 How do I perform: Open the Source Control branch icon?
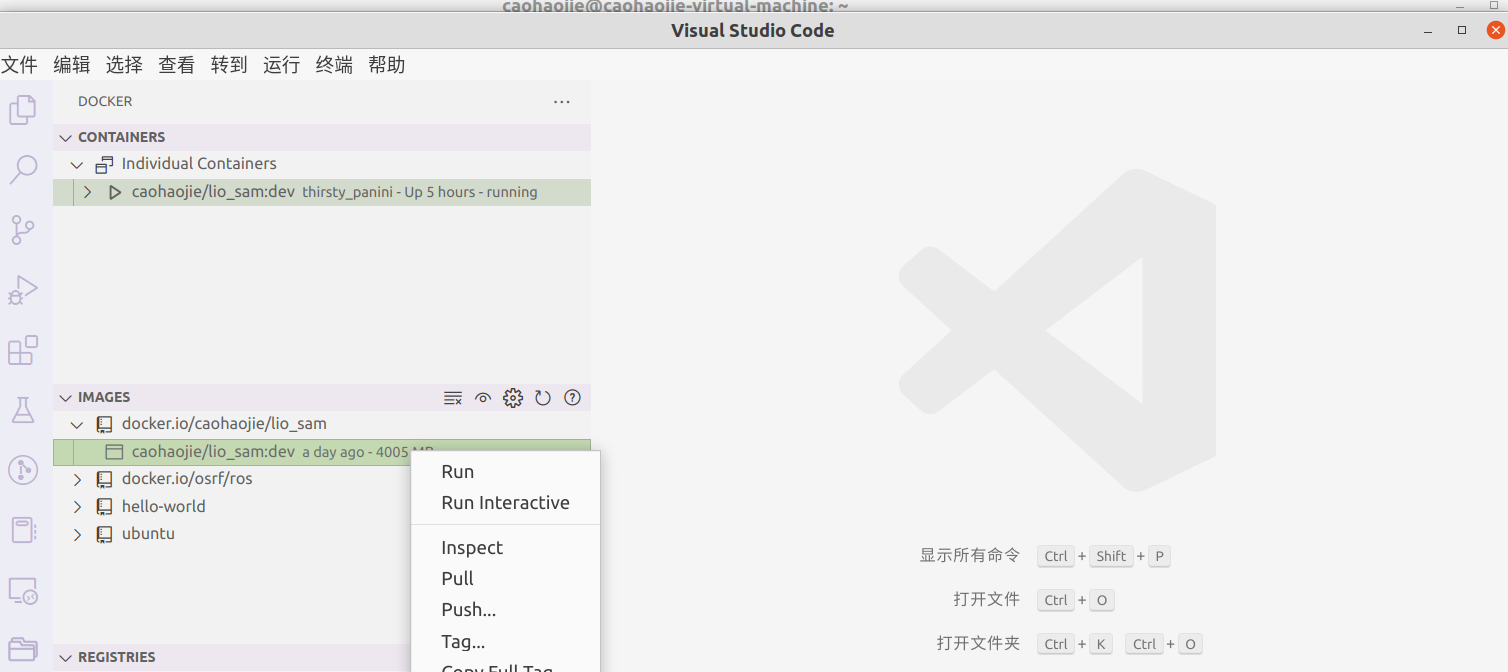(23, 230)
